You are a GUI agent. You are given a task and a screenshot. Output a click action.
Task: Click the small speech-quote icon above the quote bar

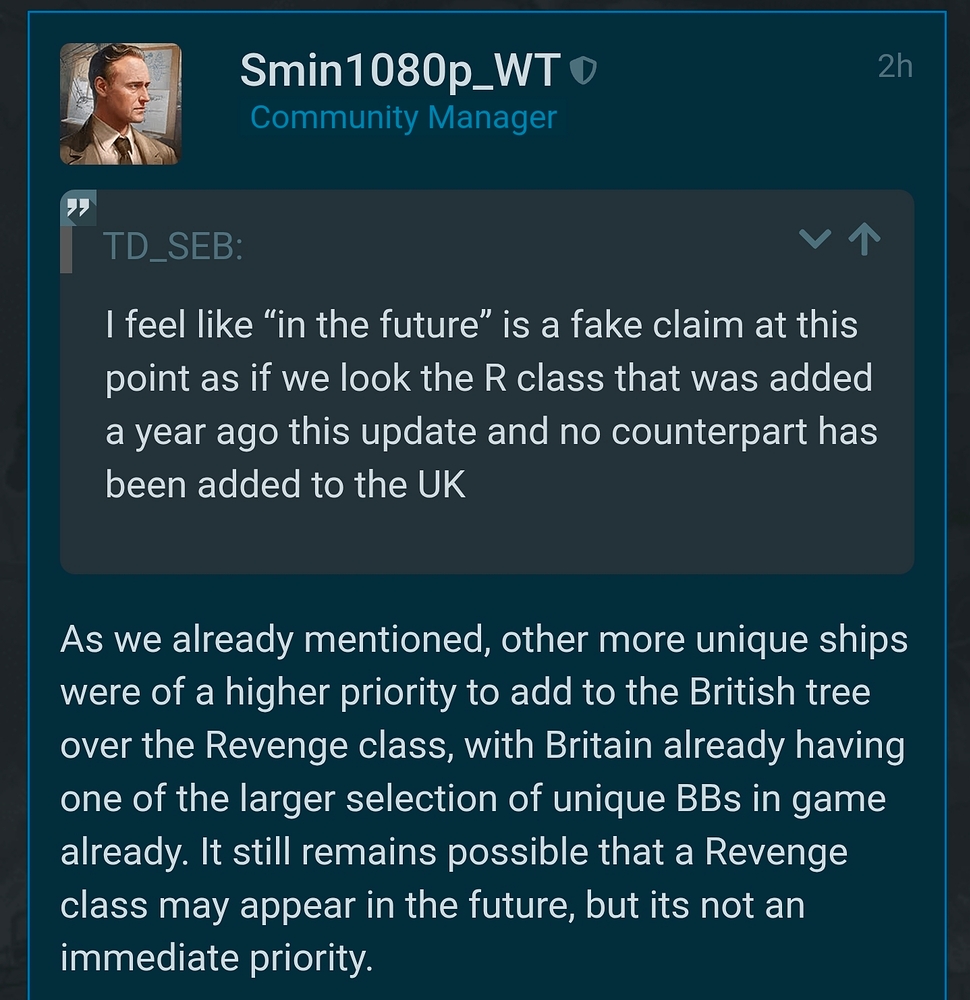tap(80, 208)
